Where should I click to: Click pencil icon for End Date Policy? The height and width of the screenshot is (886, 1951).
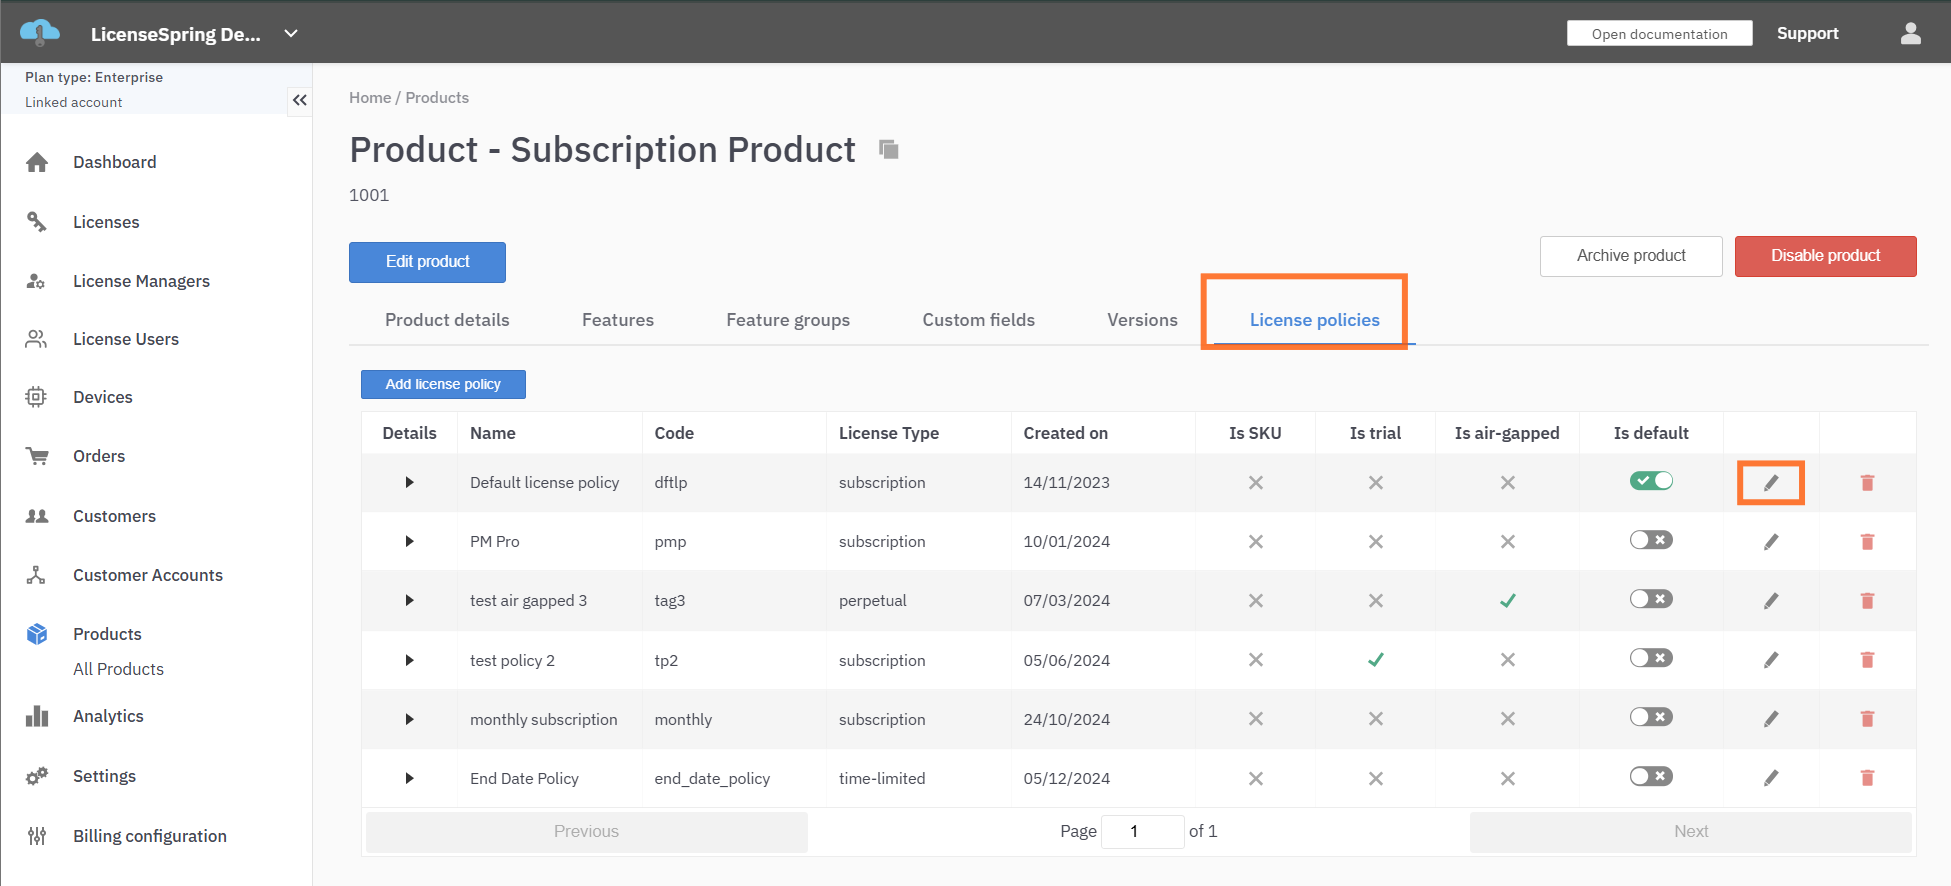point(1770,778)
